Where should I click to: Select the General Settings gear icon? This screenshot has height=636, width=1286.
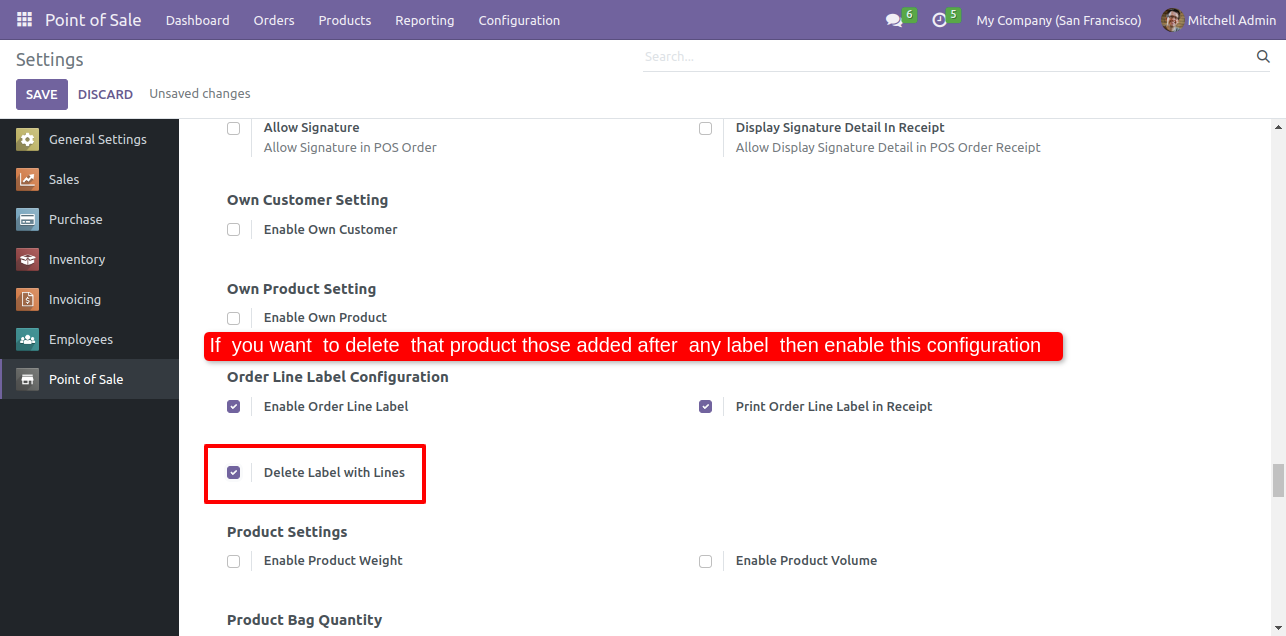[x=27, y=140]
